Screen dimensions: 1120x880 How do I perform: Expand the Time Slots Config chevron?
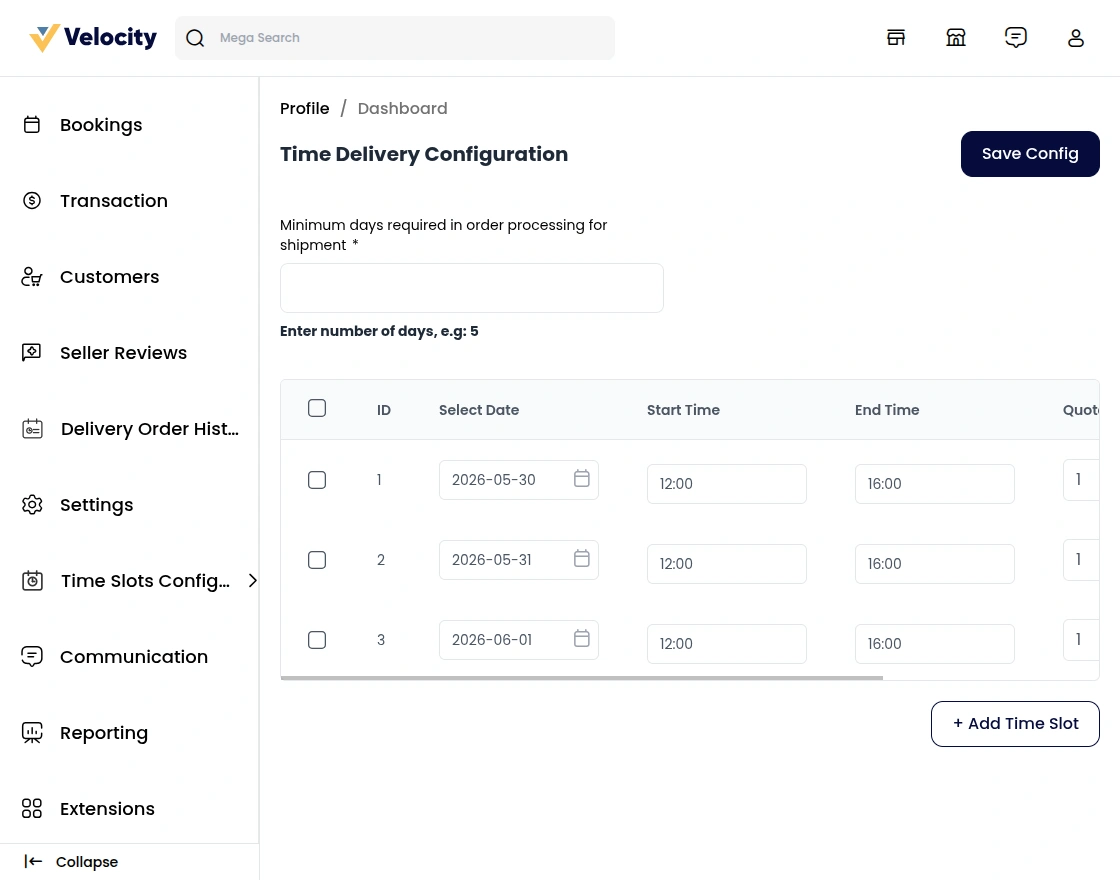[x=252, y=581]
